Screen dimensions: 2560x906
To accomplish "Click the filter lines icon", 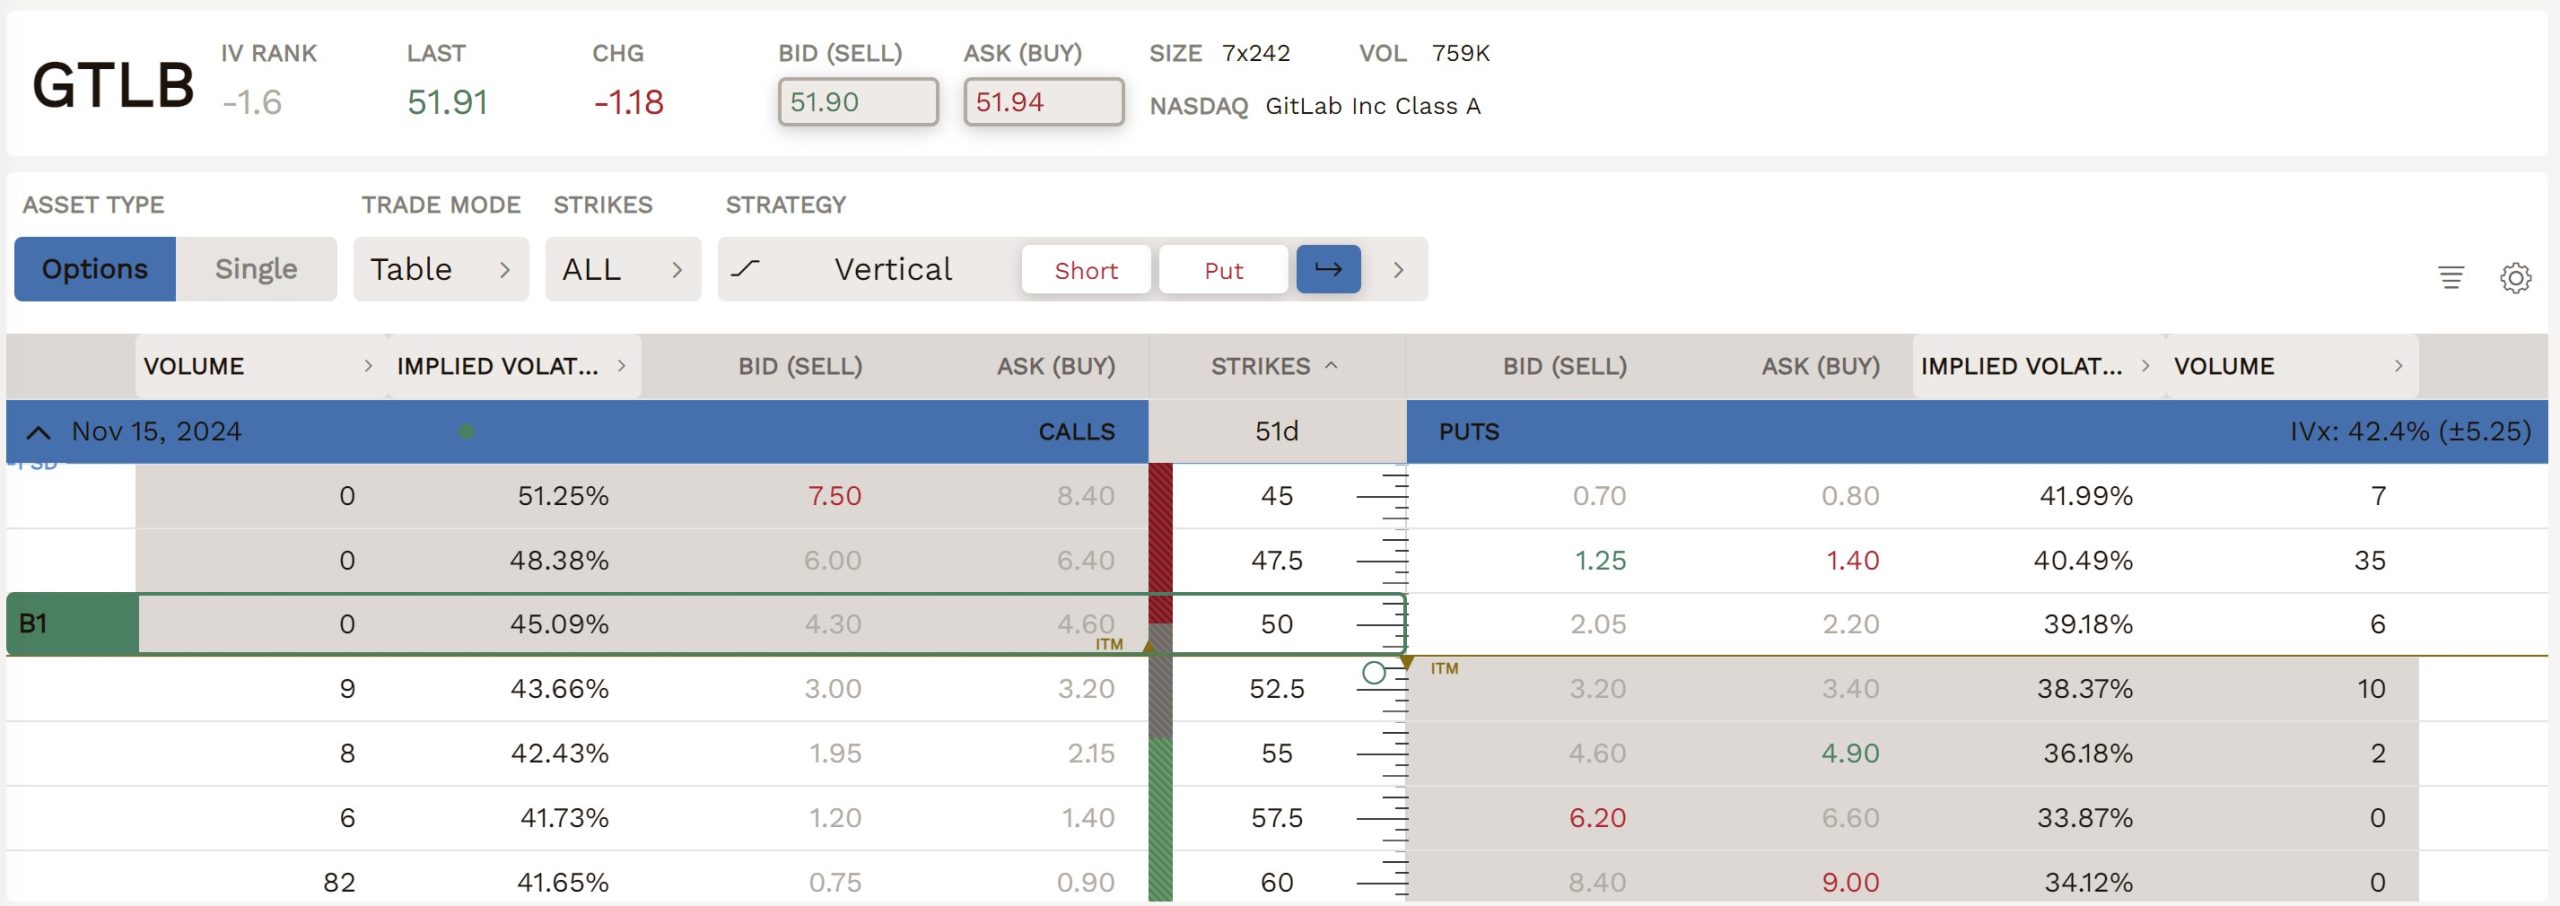I will click(2450, 277).
